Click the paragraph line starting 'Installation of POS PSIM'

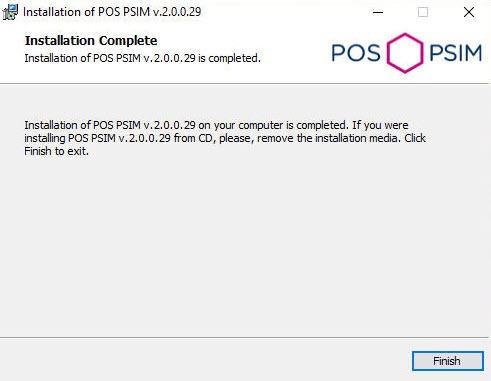pos(216,125)
